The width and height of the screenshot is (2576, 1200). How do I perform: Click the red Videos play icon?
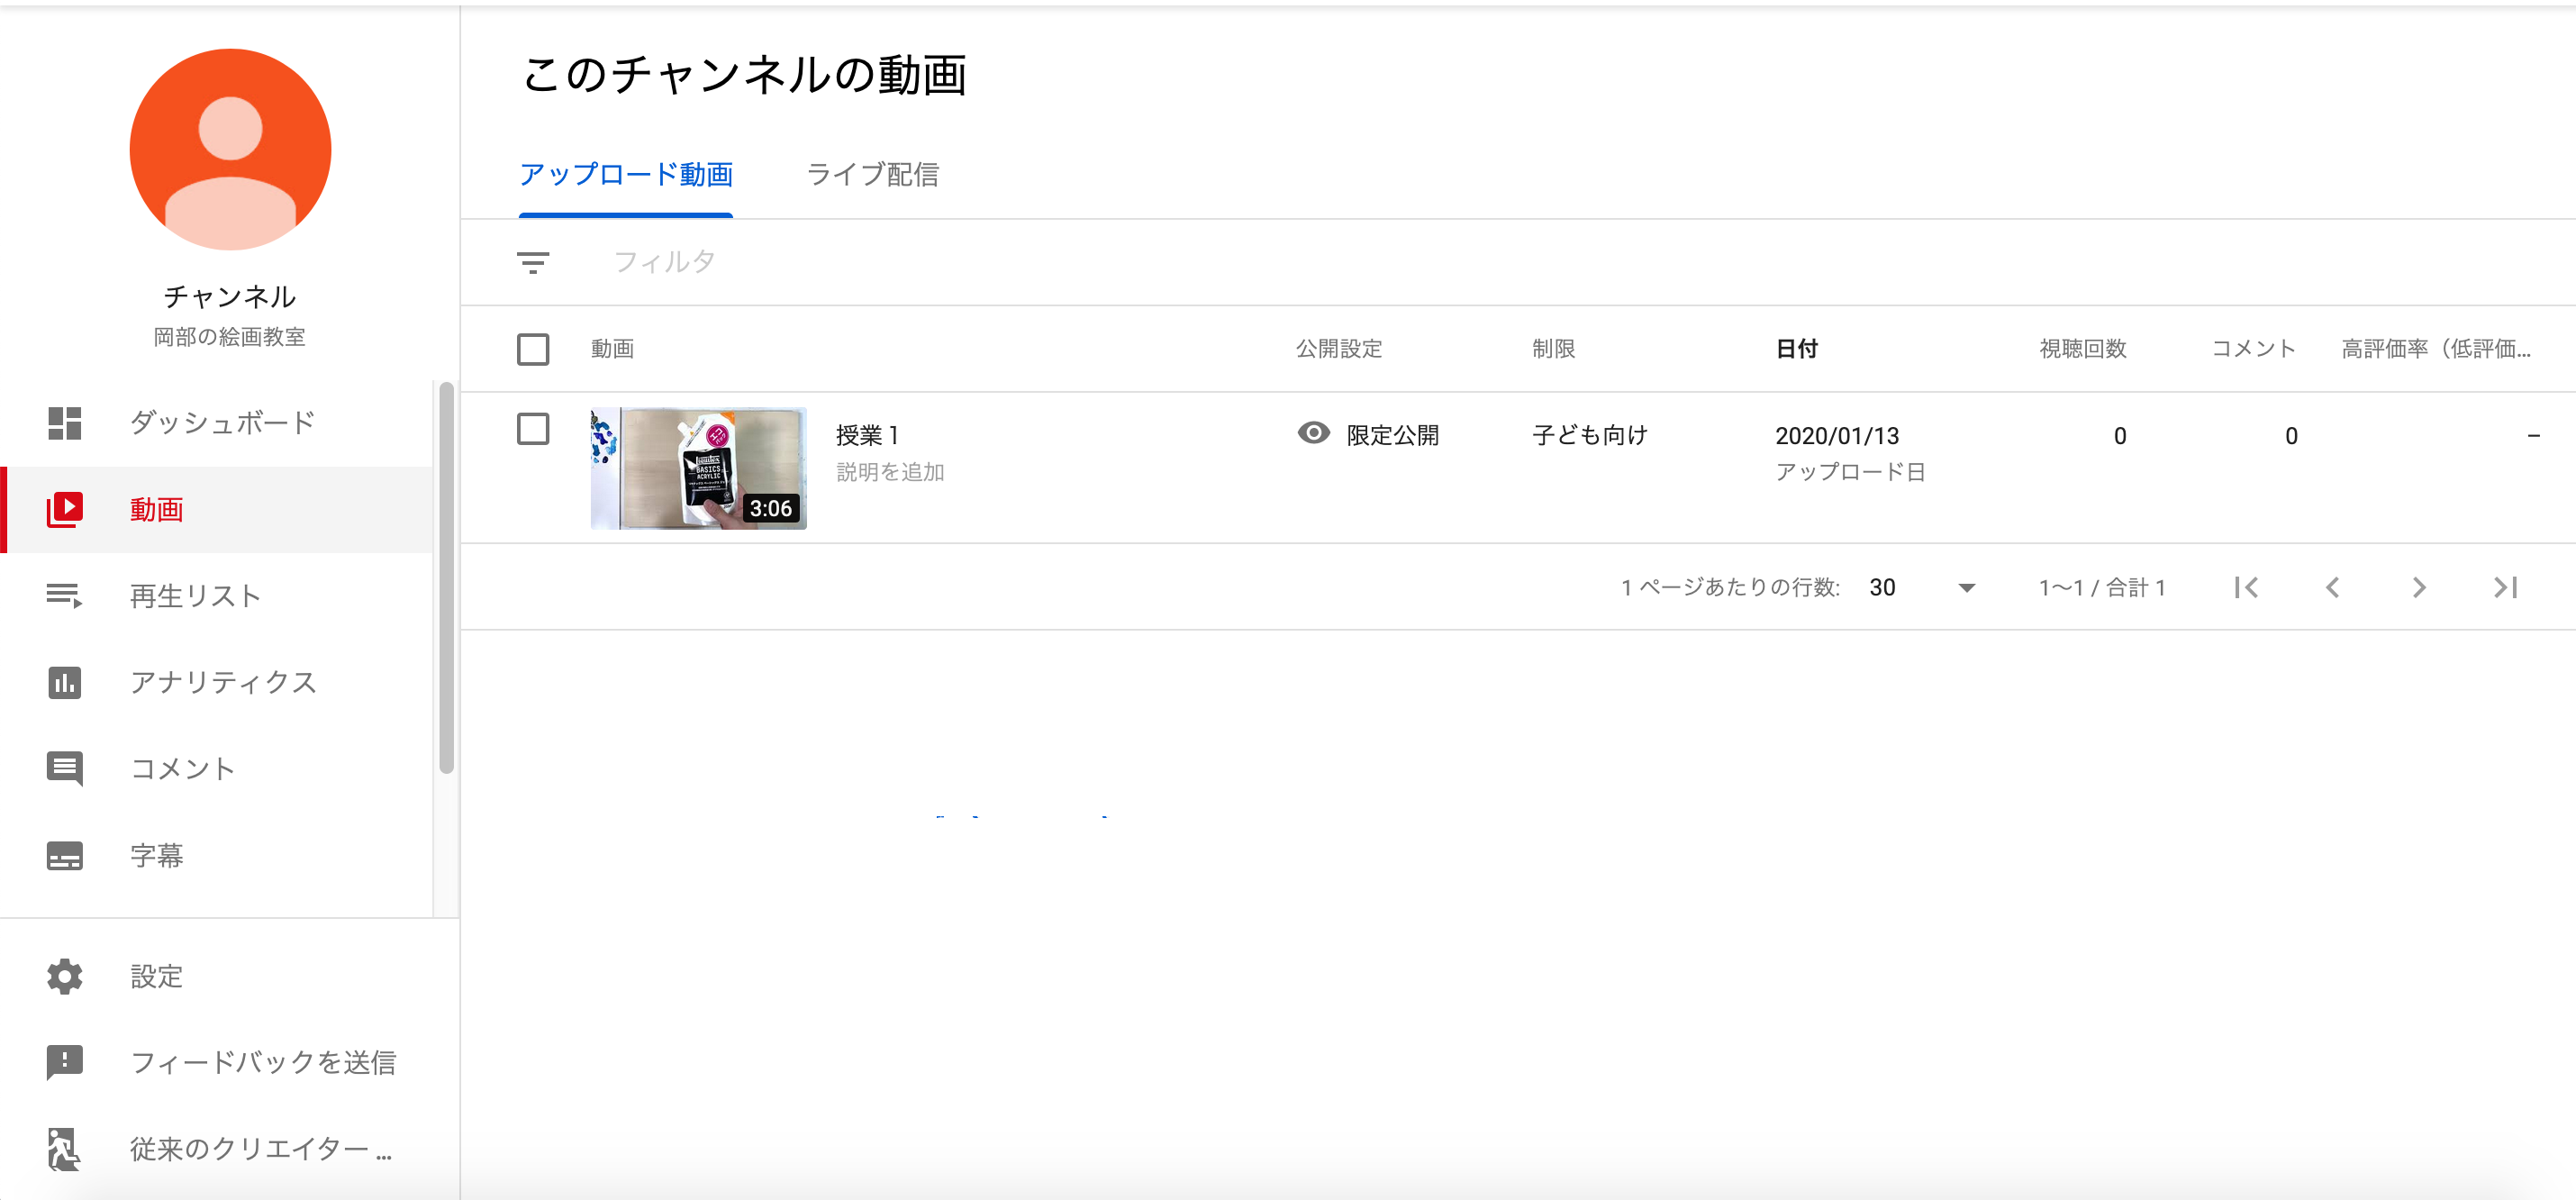[x=65, y=510]
